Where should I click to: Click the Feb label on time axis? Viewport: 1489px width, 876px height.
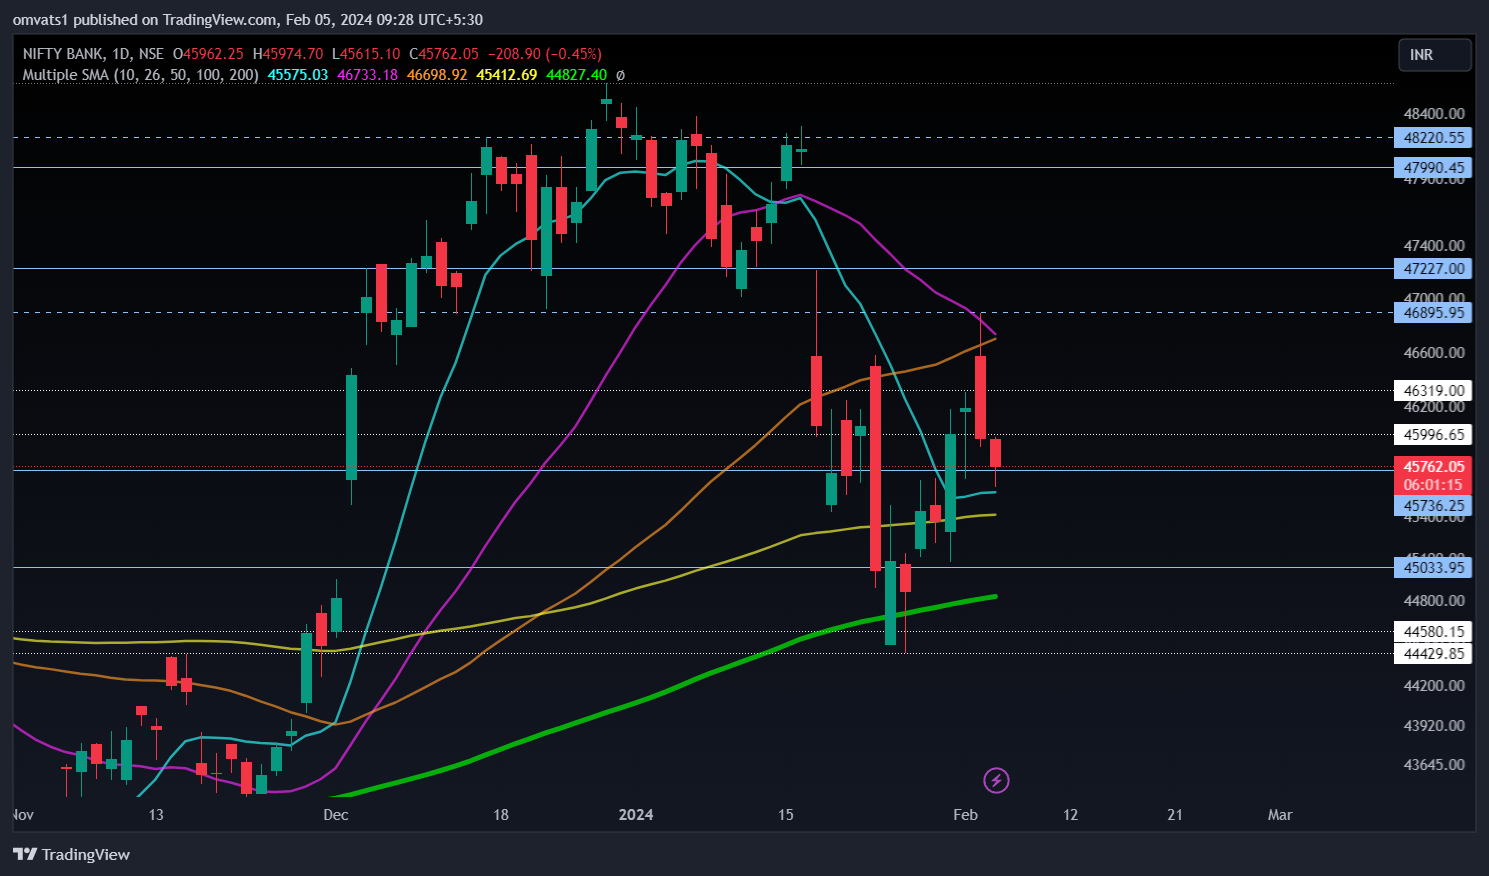(965, 815)
